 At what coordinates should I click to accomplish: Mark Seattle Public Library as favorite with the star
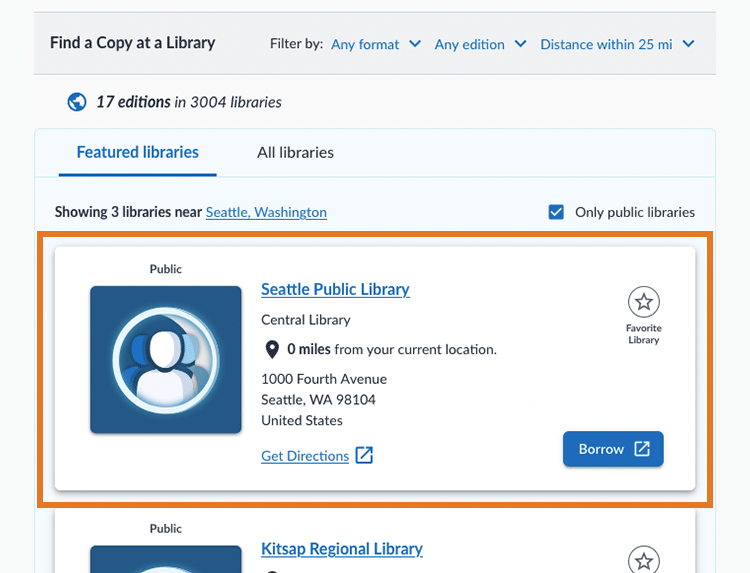point(644,301)
